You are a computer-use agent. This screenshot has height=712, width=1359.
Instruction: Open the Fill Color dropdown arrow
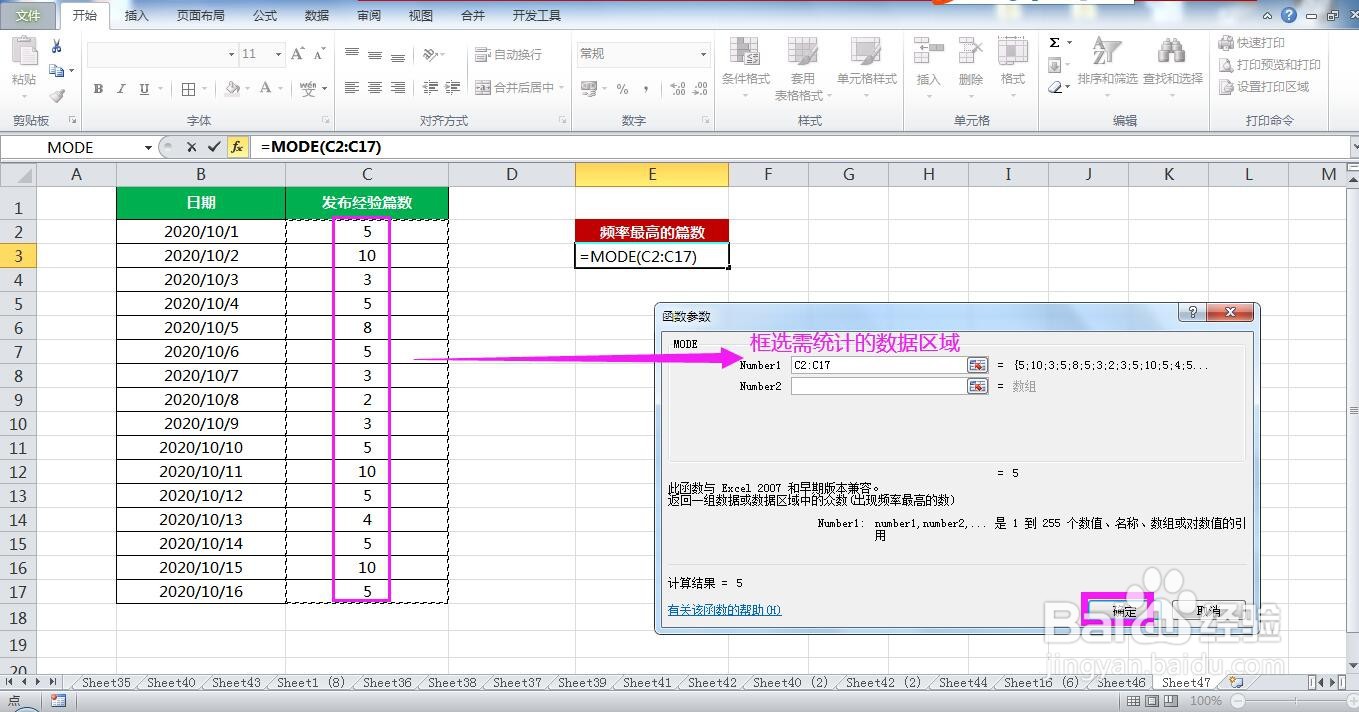coord(247,89)
